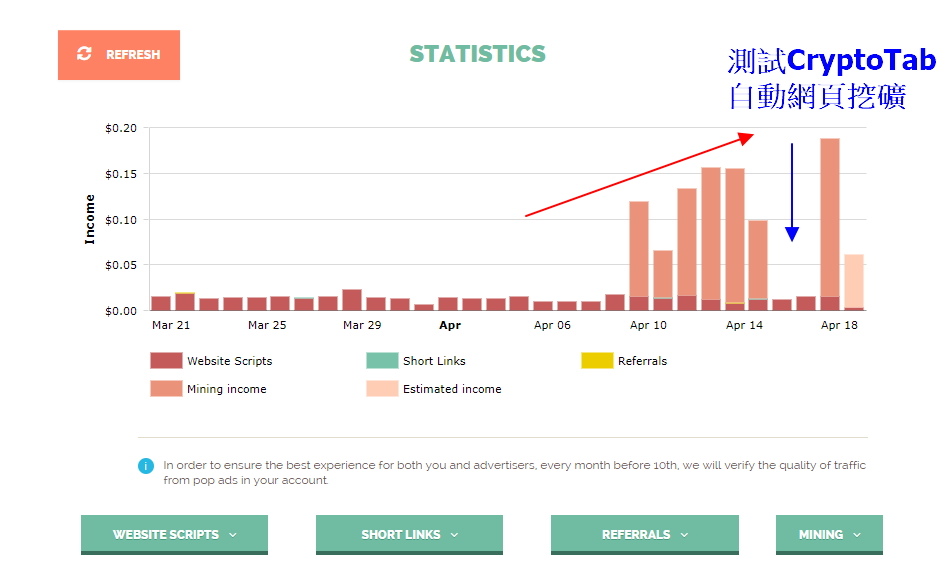
Task: Click the Mar 29 website scripts bar
Action: tap(352, 300)
